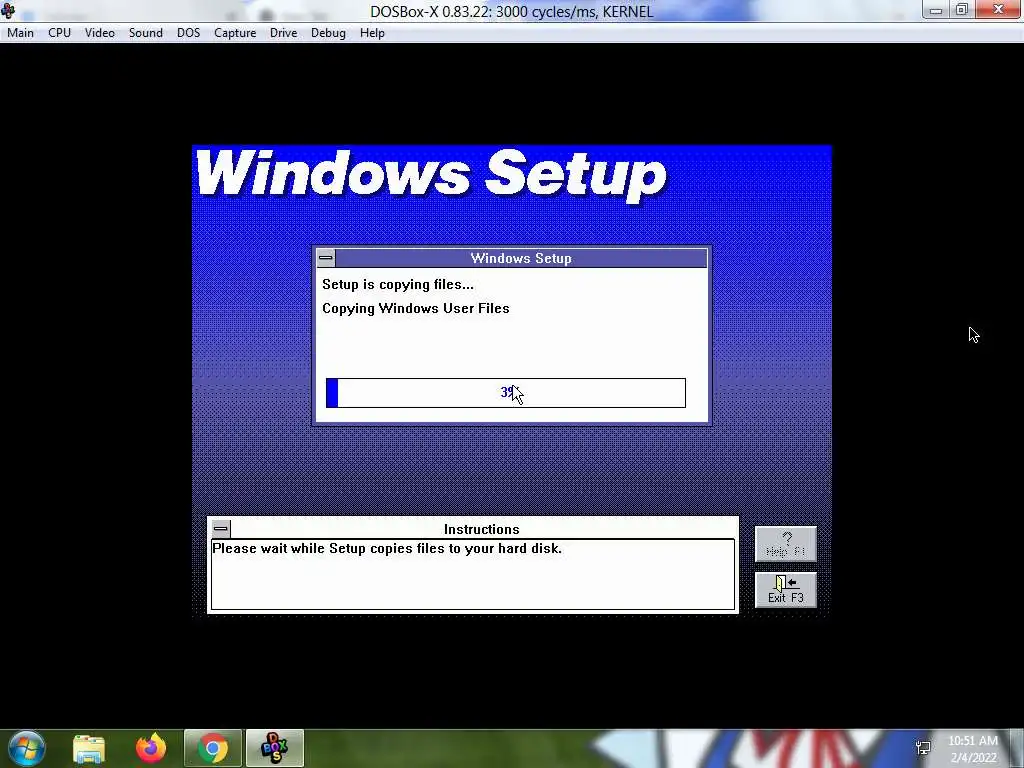Click the DOSBox-X title bar app icon
1024x768 pixels.
tap(8, 10)
